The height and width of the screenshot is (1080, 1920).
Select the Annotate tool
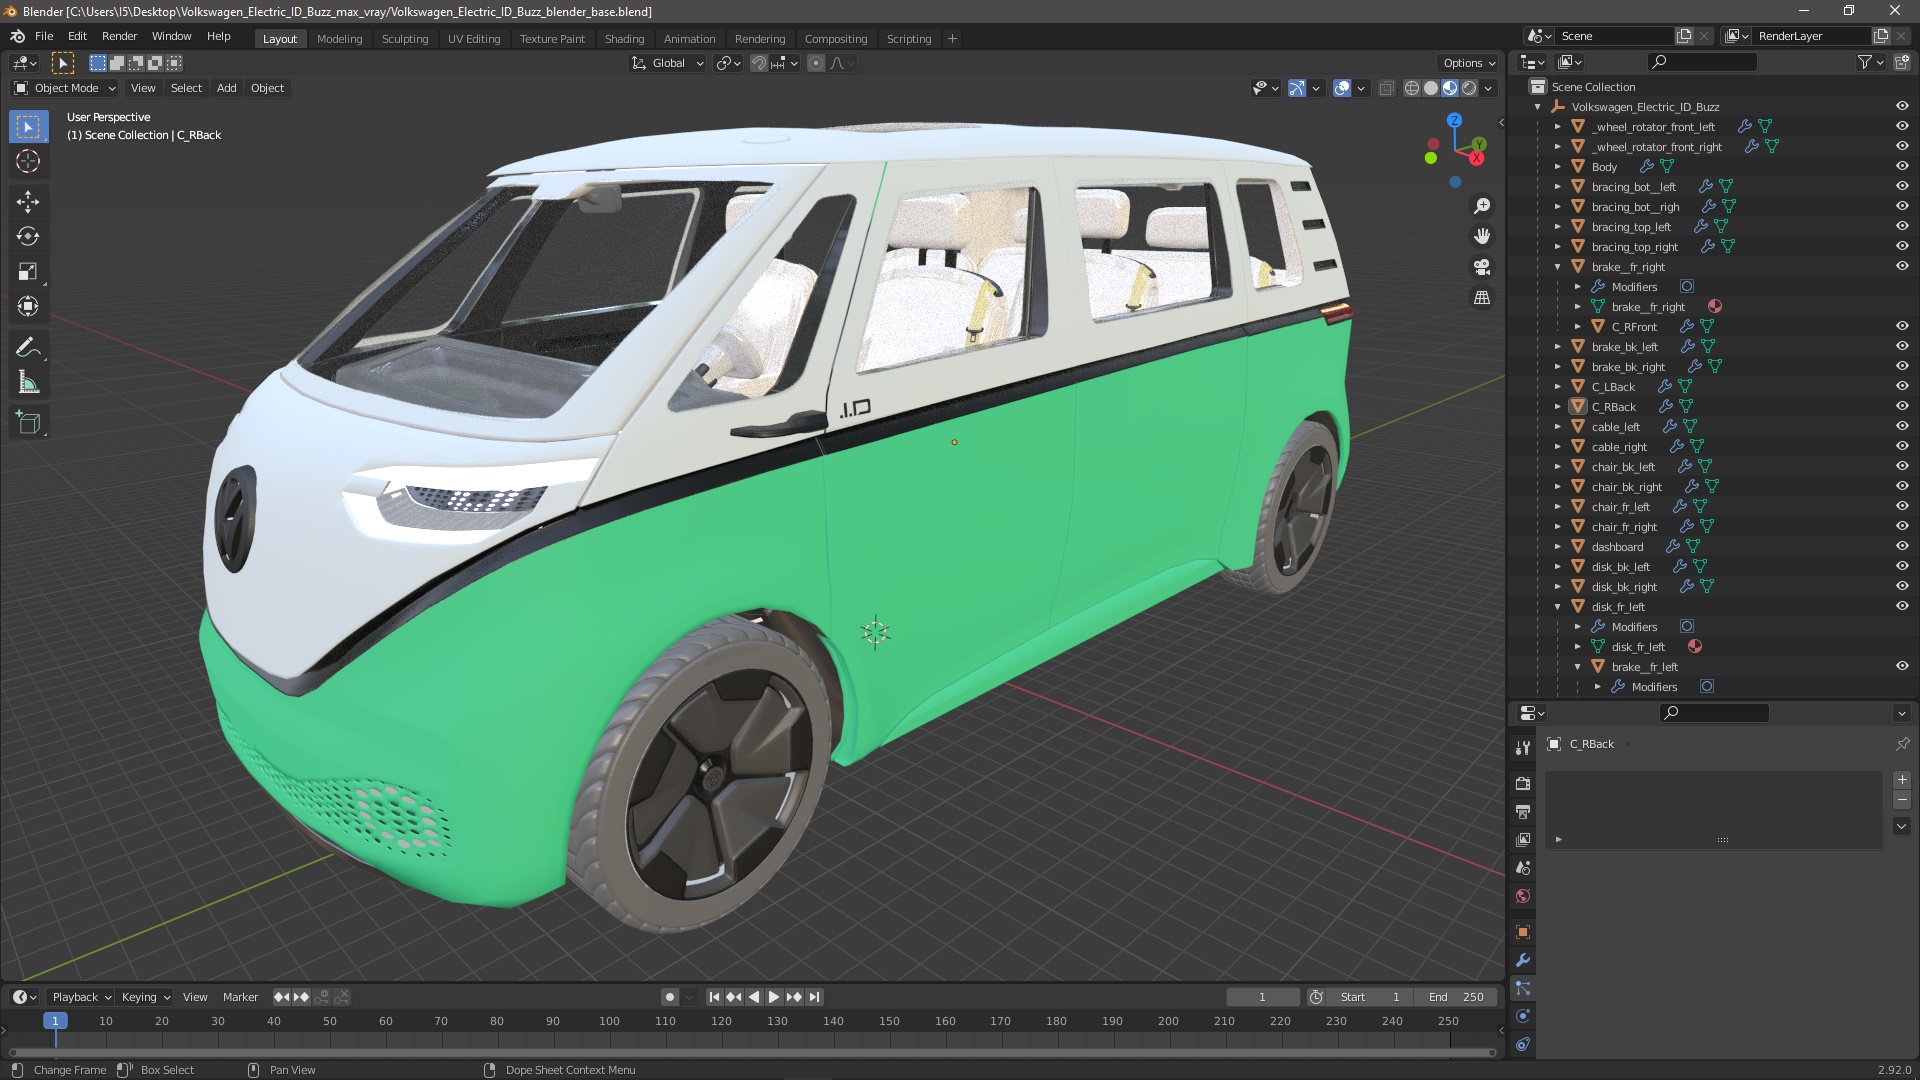point(28,348)
